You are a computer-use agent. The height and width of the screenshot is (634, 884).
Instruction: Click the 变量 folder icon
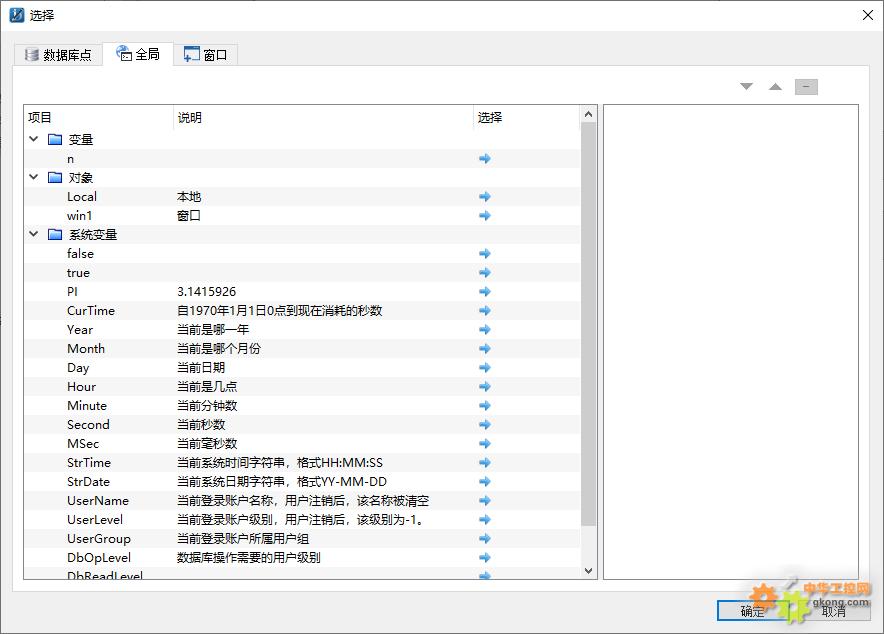click(55, 139)
